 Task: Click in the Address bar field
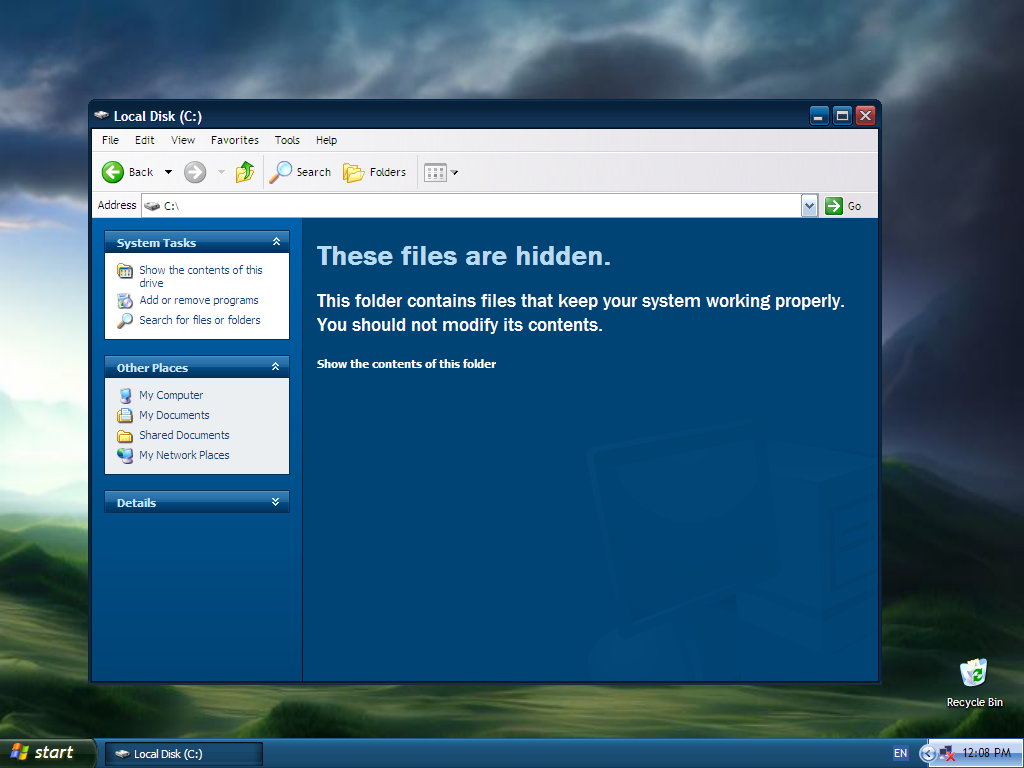coord(480,206)
